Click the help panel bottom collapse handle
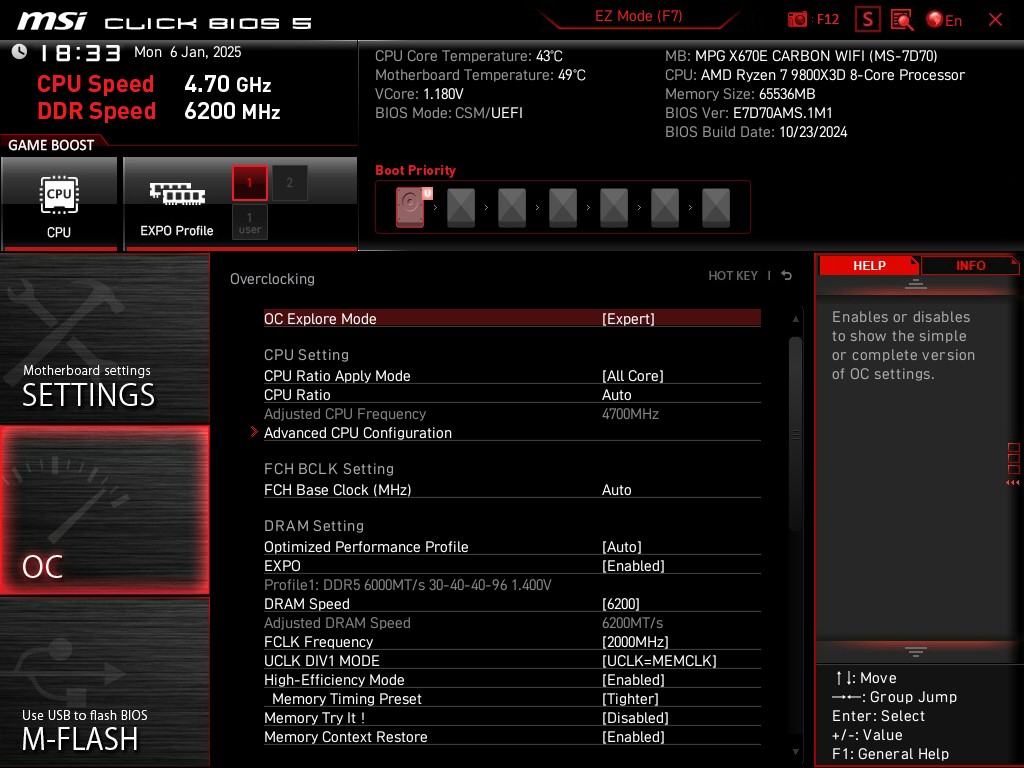This screenshot has height=768, width=1024. tap(915, 652)
